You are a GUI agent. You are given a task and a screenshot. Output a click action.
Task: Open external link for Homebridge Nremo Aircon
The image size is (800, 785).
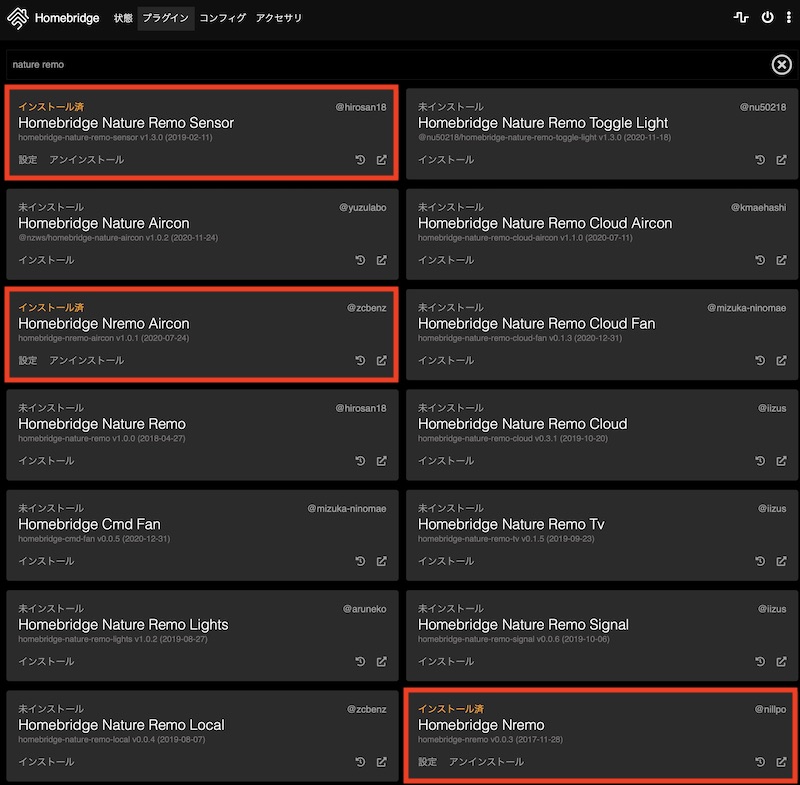tap(382, 361)
